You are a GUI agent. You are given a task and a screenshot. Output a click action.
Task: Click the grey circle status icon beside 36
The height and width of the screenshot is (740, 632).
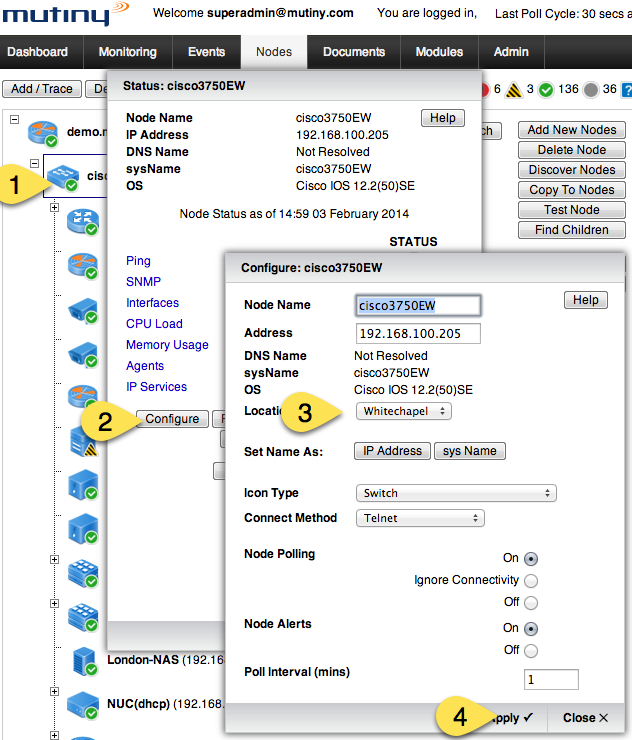coord(590,90)
